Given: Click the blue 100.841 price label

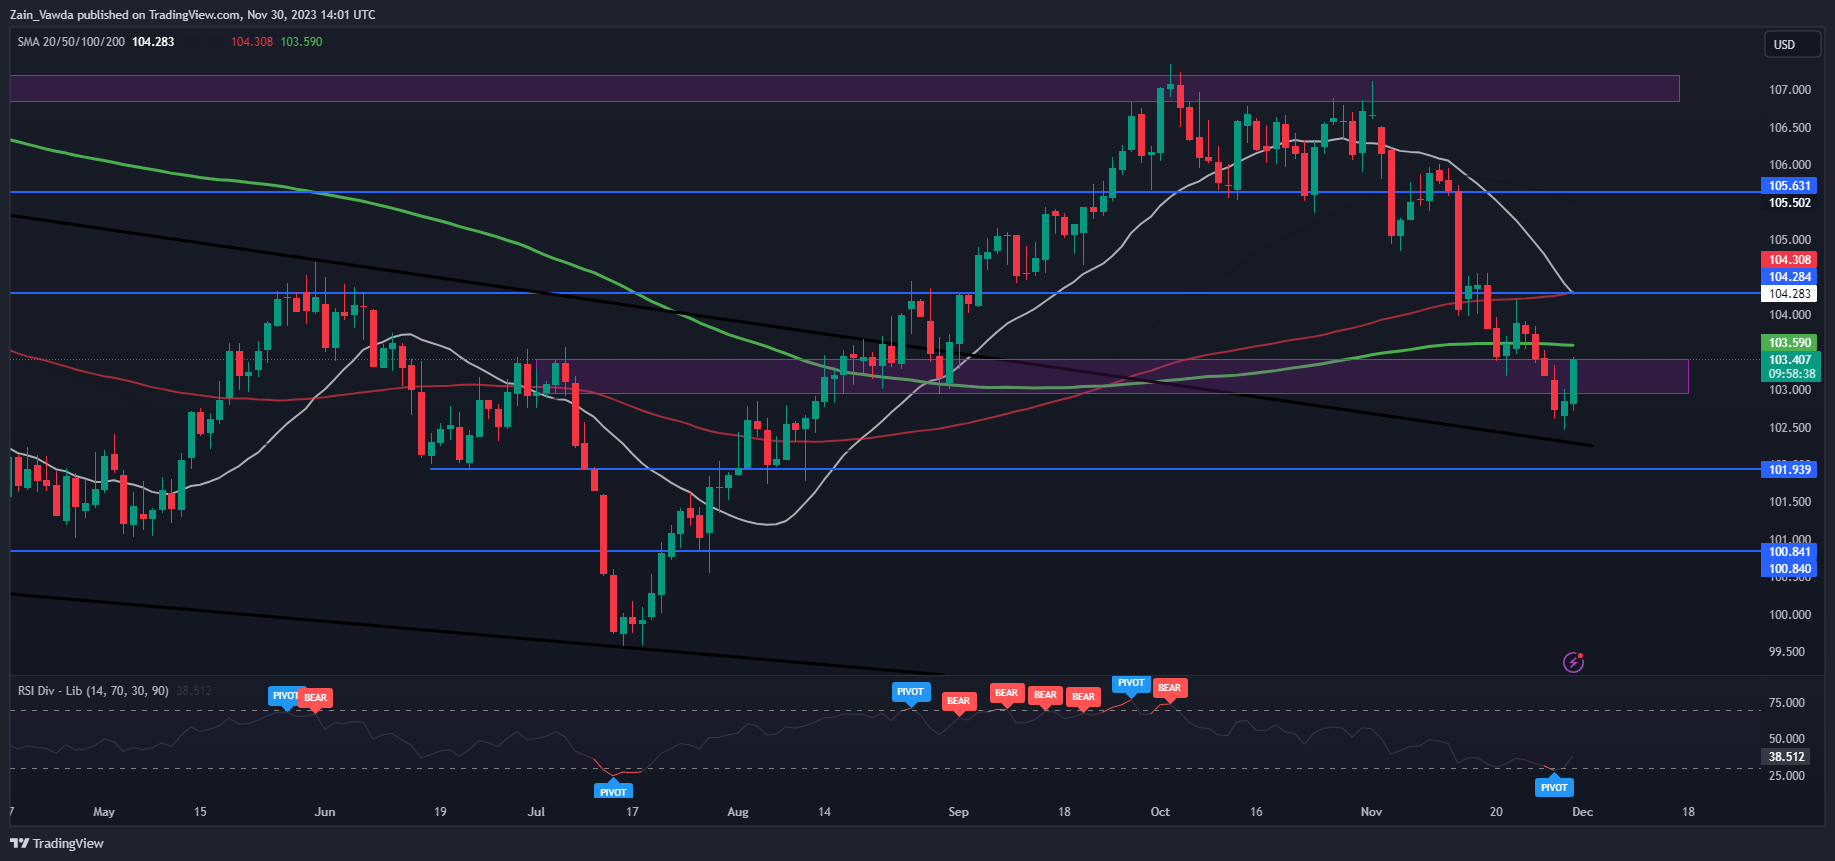Looking at the screenshot, I should (x=1789, y=552).
